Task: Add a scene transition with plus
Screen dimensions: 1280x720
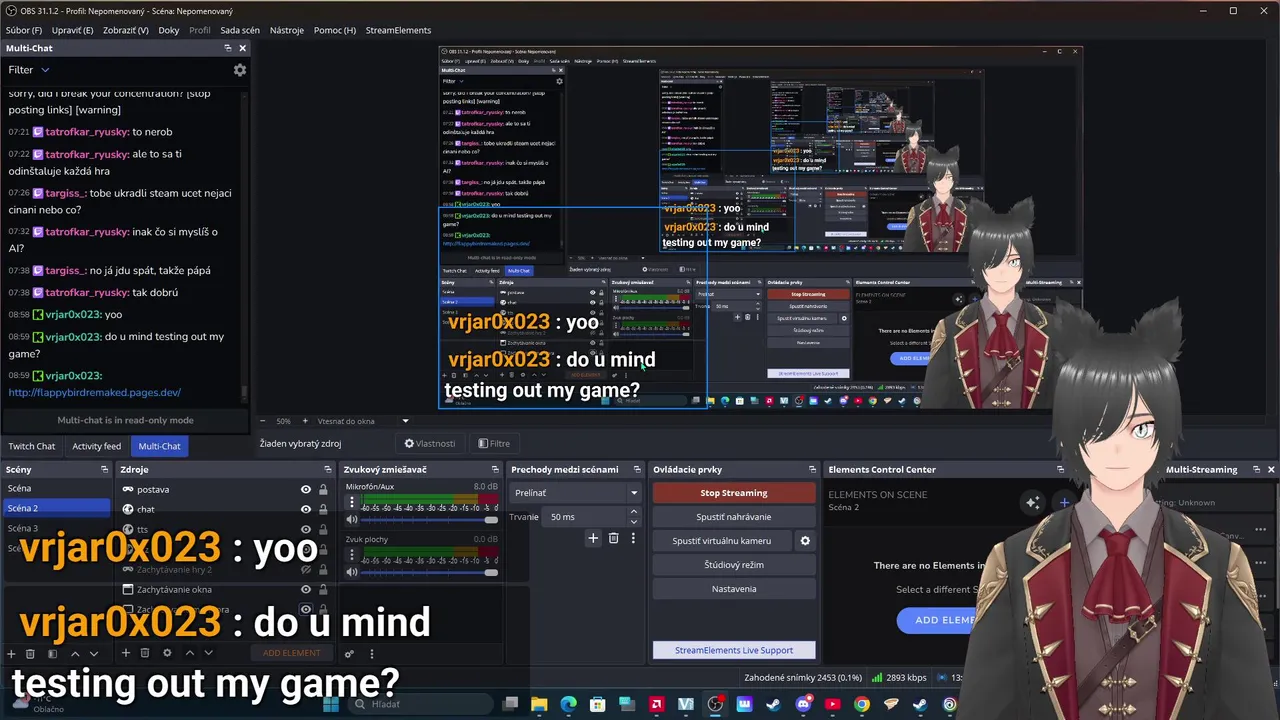Action: (x=593, y=538)
